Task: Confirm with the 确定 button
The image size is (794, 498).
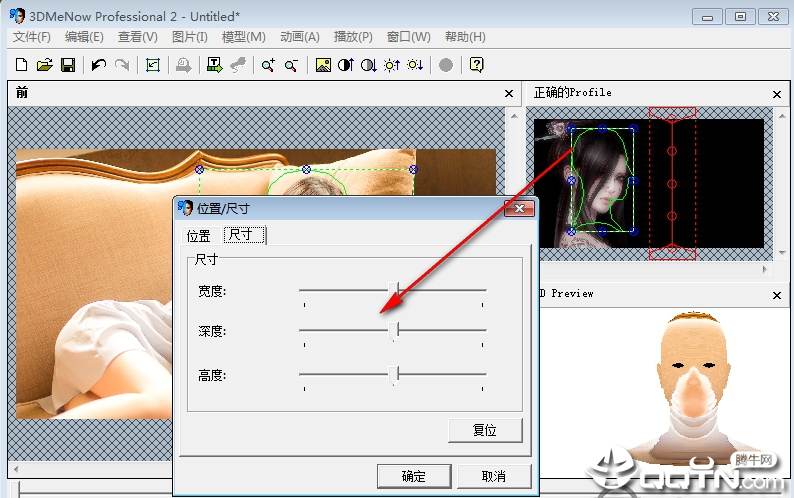Action: [414, 476]
